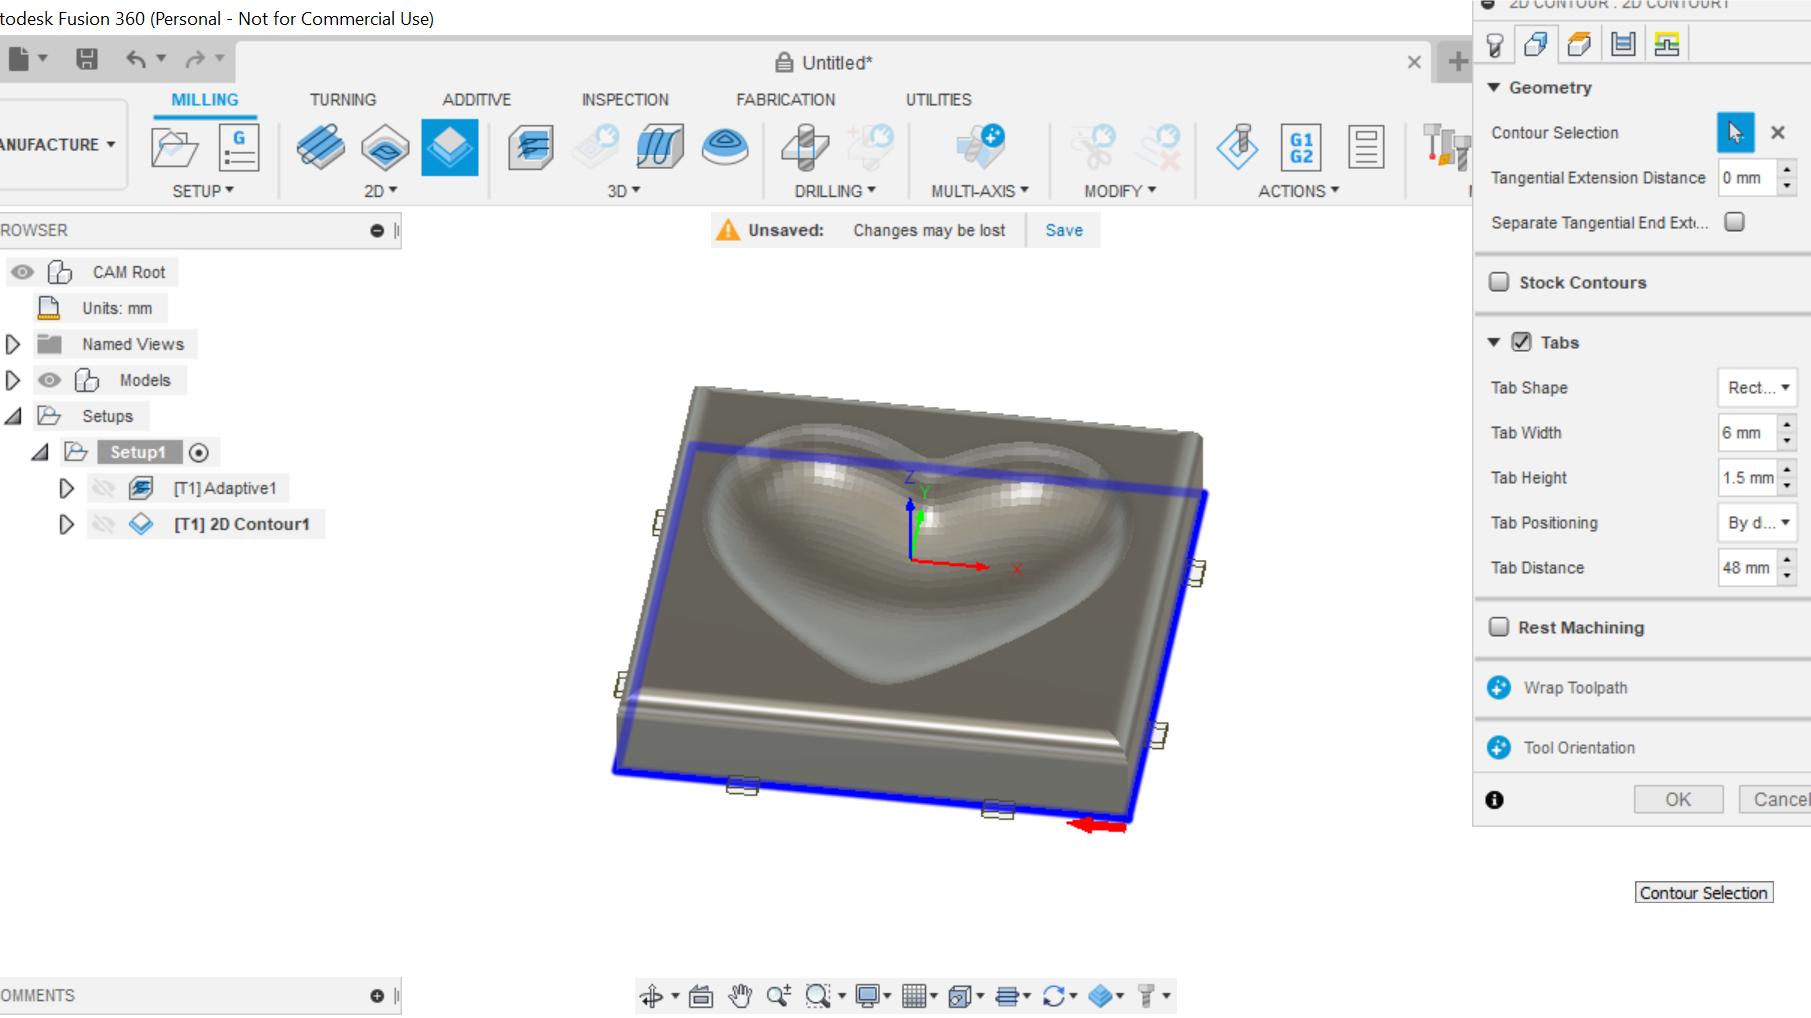
Task: Open the Heights tab of the 2D Contour dialog
Action: (1580, 43)
